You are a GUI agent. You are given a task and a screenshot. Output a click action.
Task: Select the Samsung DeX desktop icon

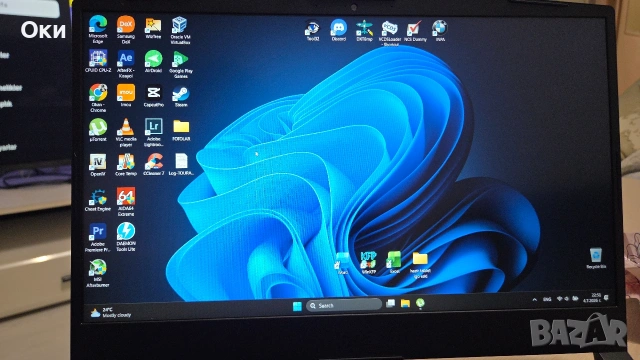pos(126,29)
